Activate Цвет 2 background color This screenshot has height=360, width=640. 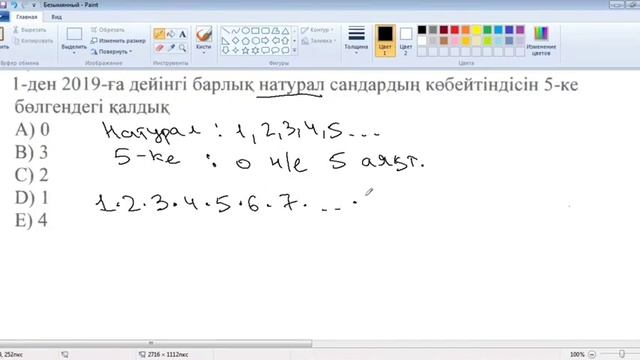(x=405, y=40)
